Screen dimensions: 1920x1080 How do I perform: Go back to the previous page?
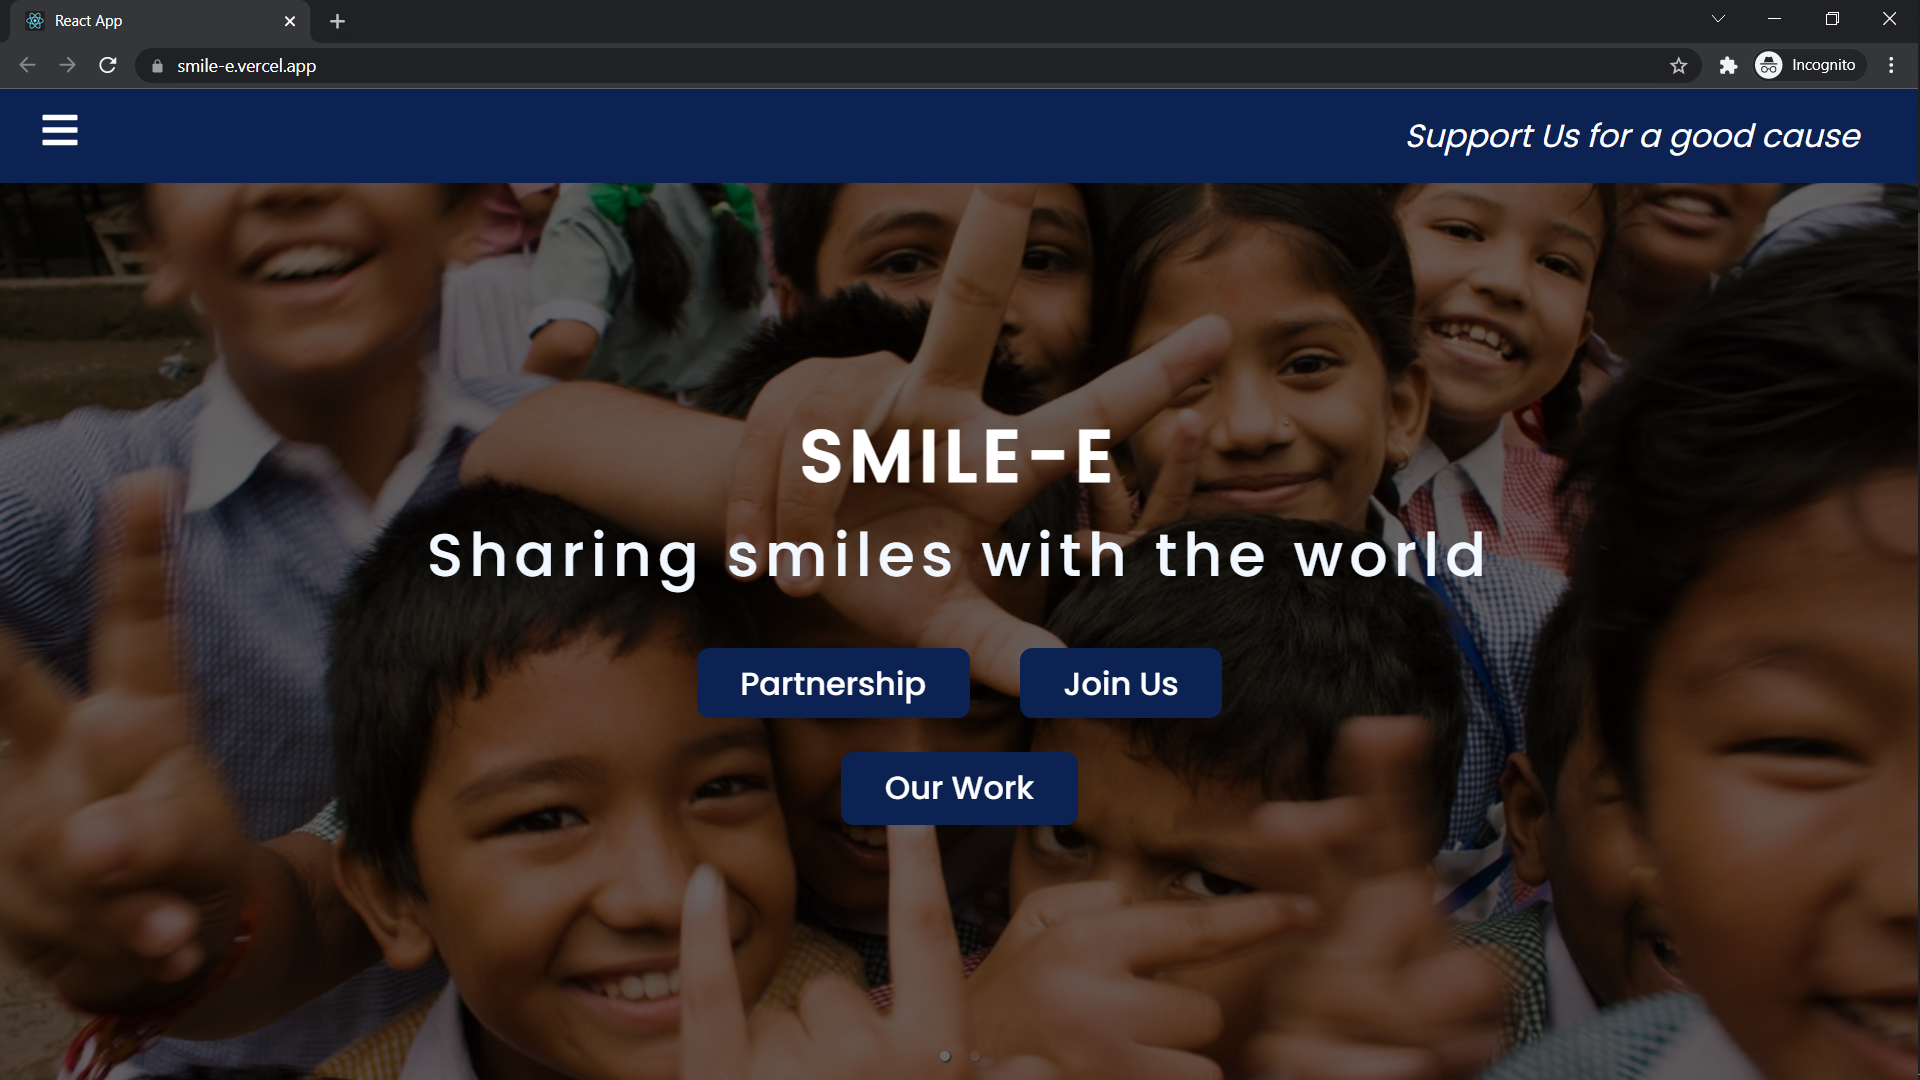pos(27,66)
